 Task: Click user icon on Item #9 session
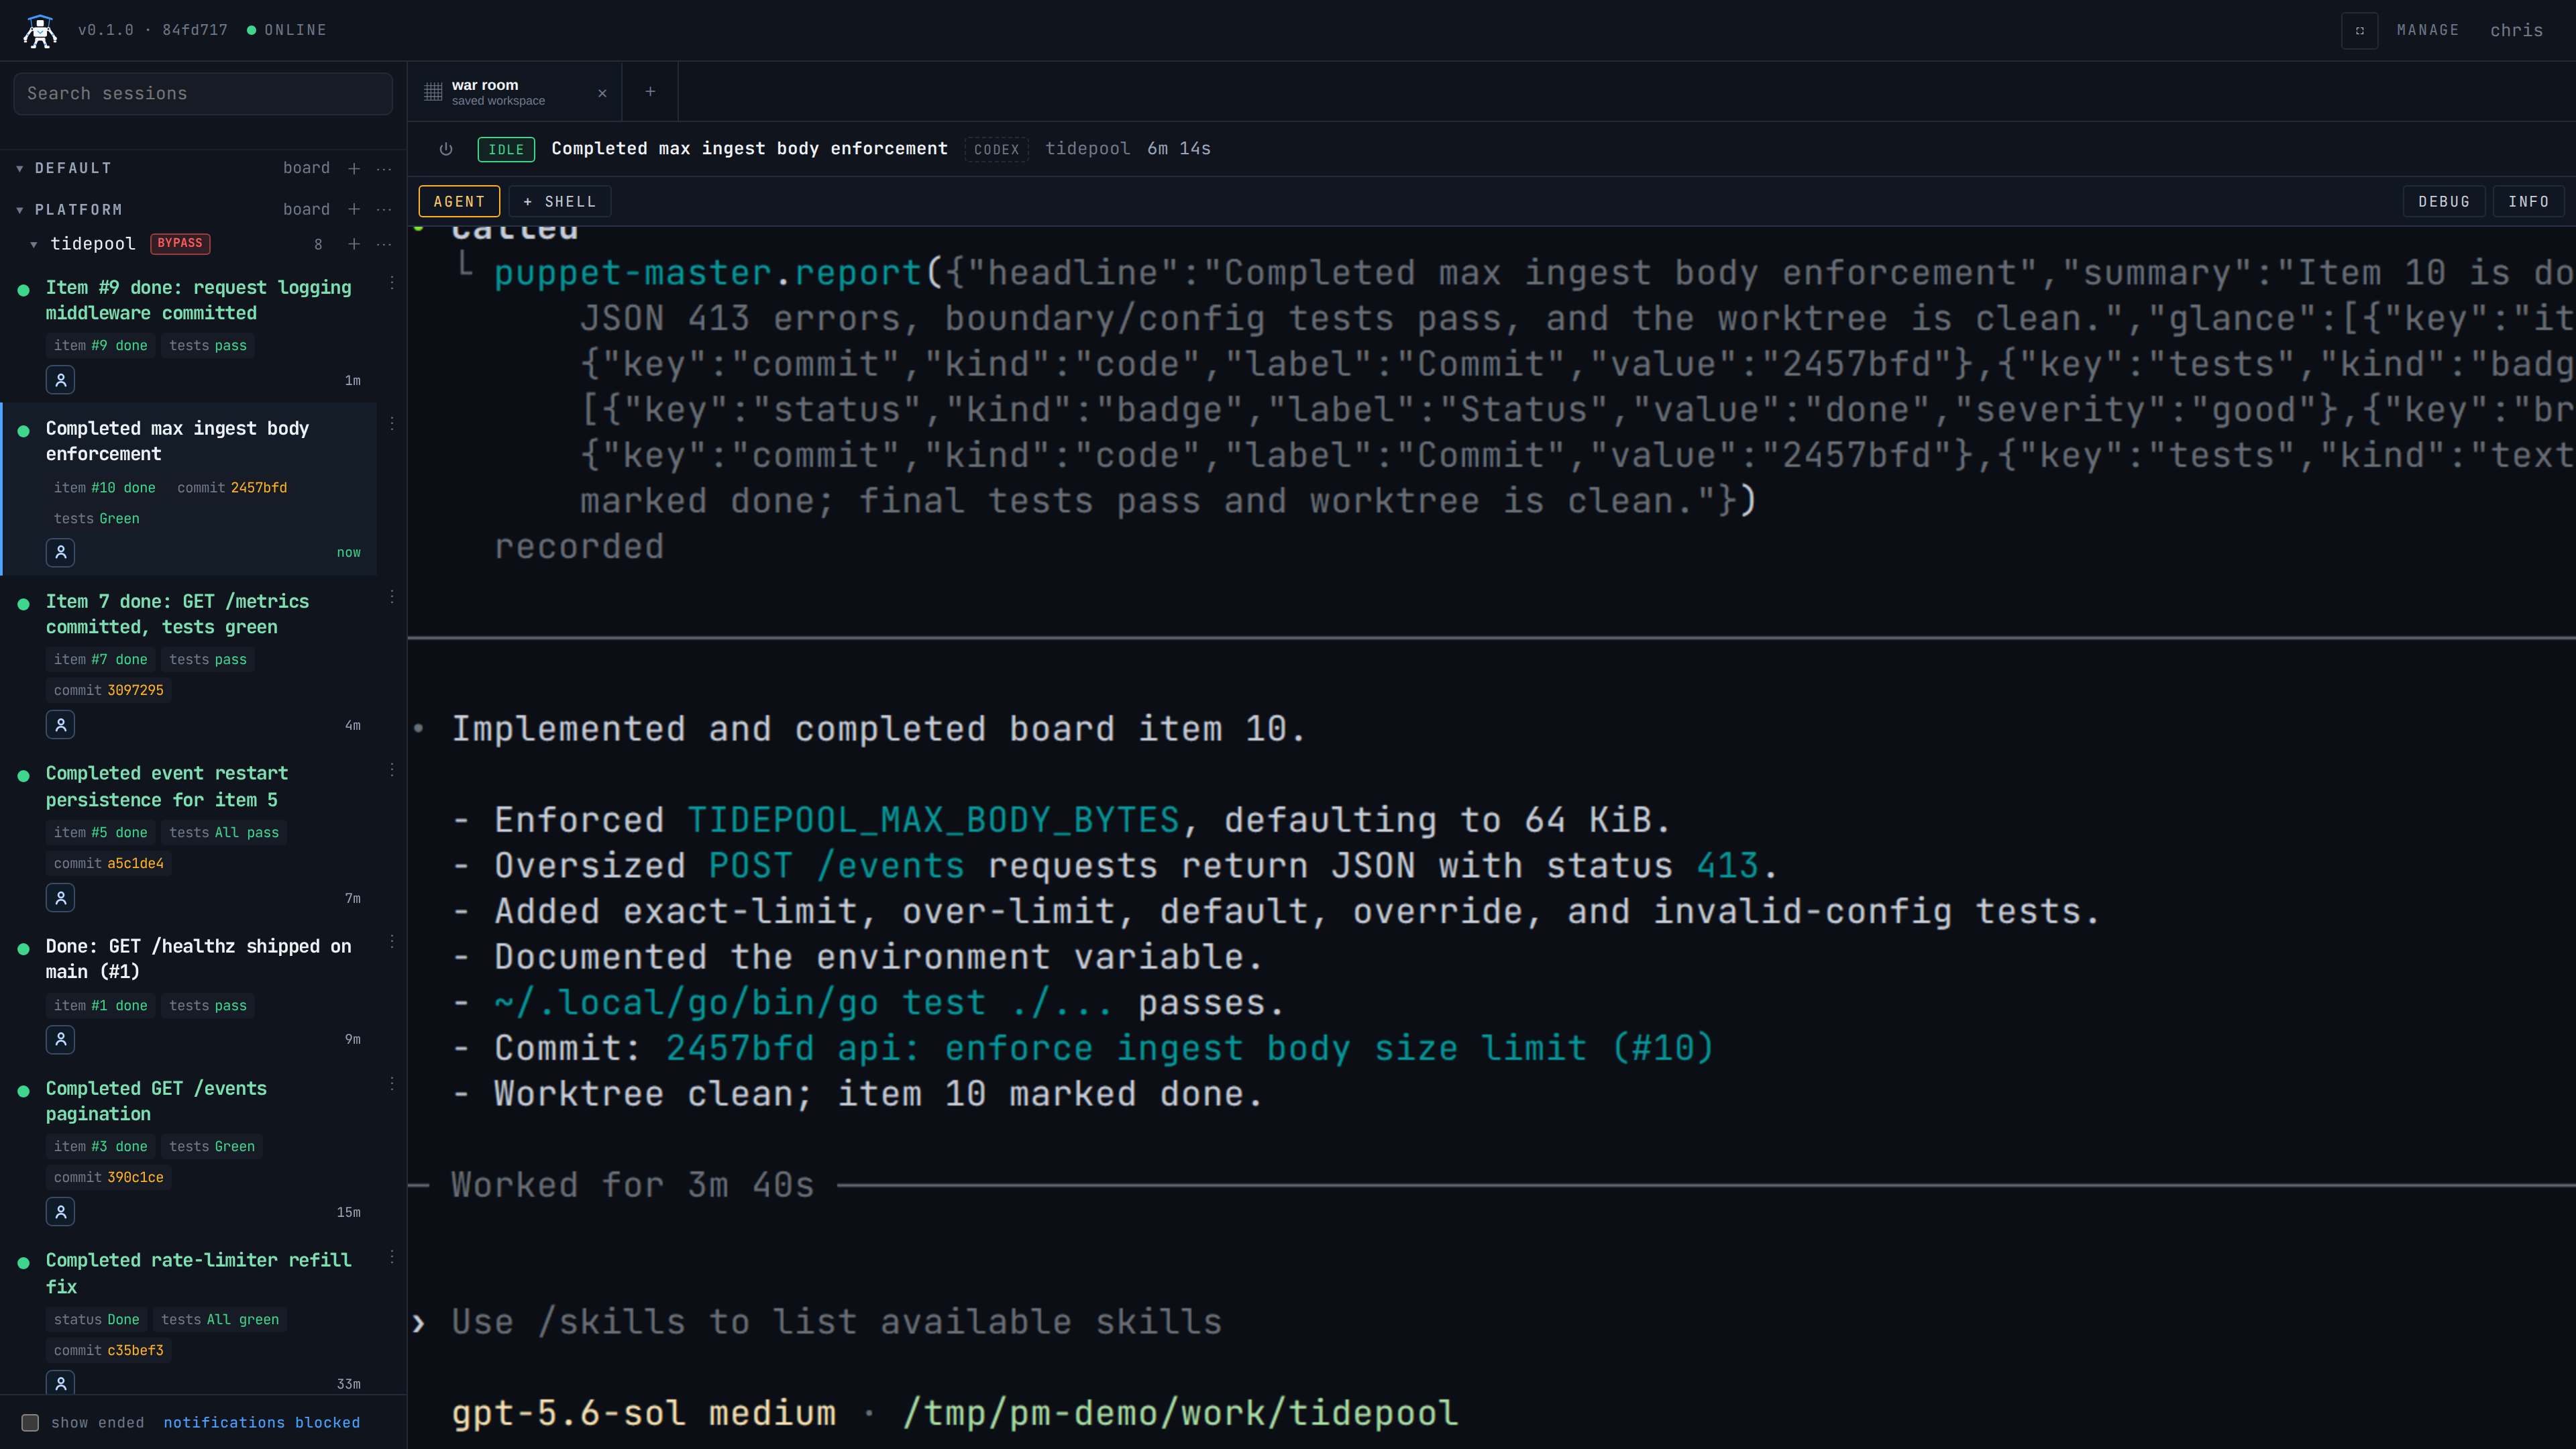click(61, 380)
